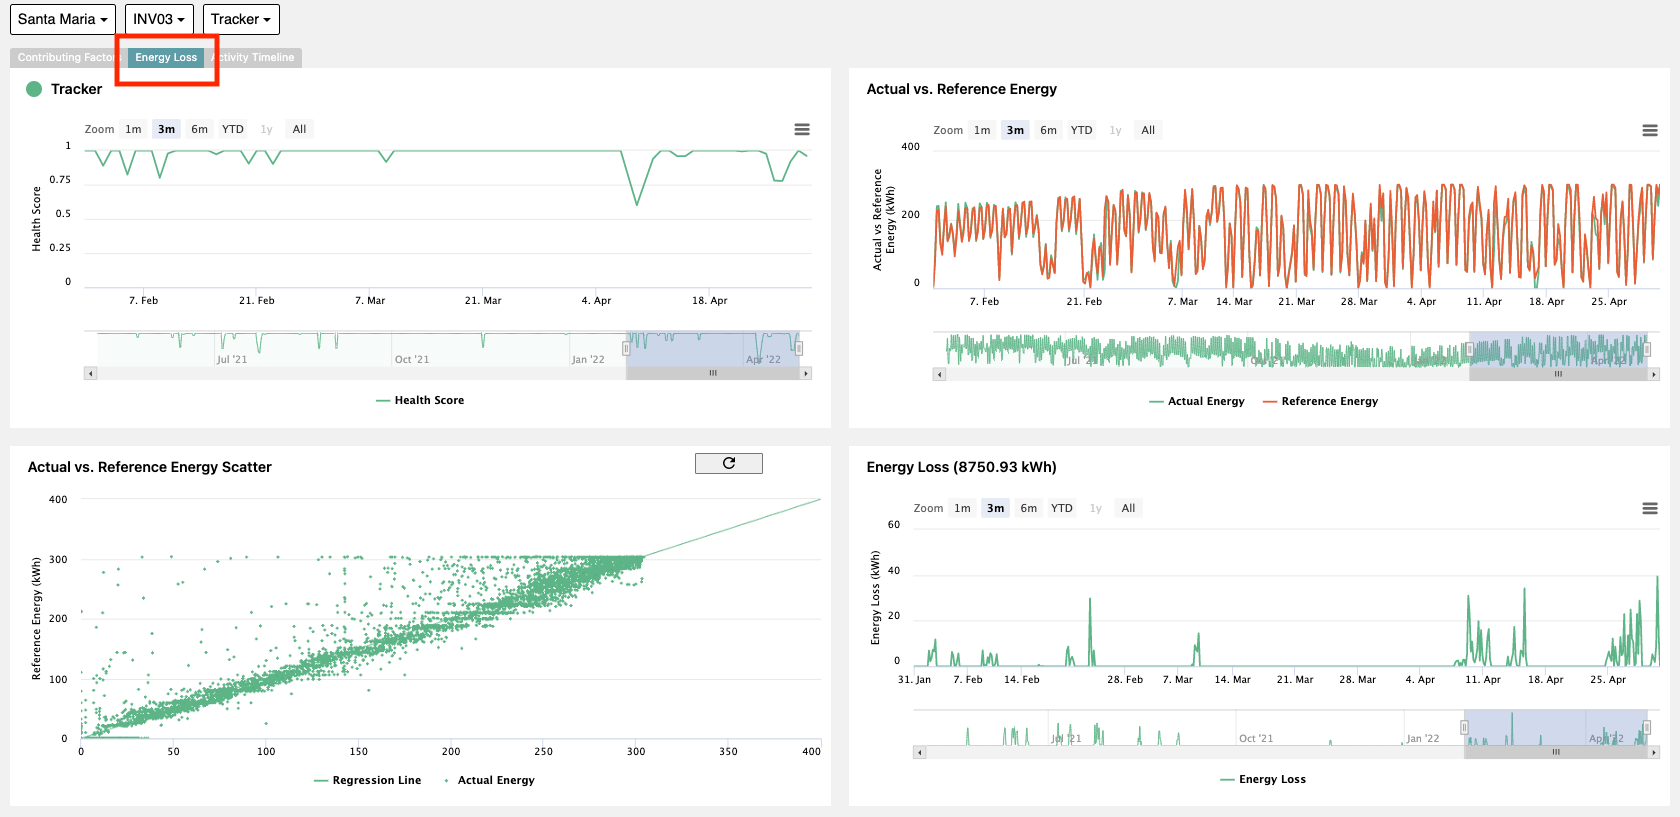The width and height of the screenshot is (1680, 817).
Task: Open the Santa Maria site dropdown
Action: tap(63, 19)
